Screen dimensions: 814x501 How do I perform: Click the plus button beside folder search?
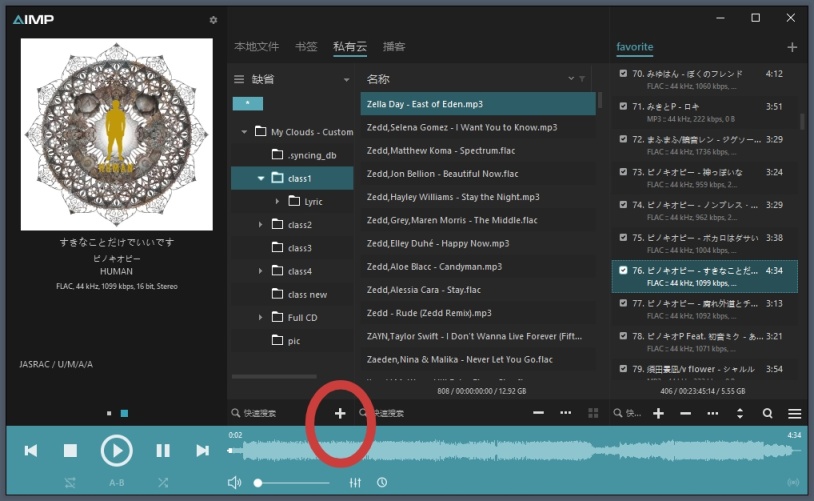(x=340, y=413)
